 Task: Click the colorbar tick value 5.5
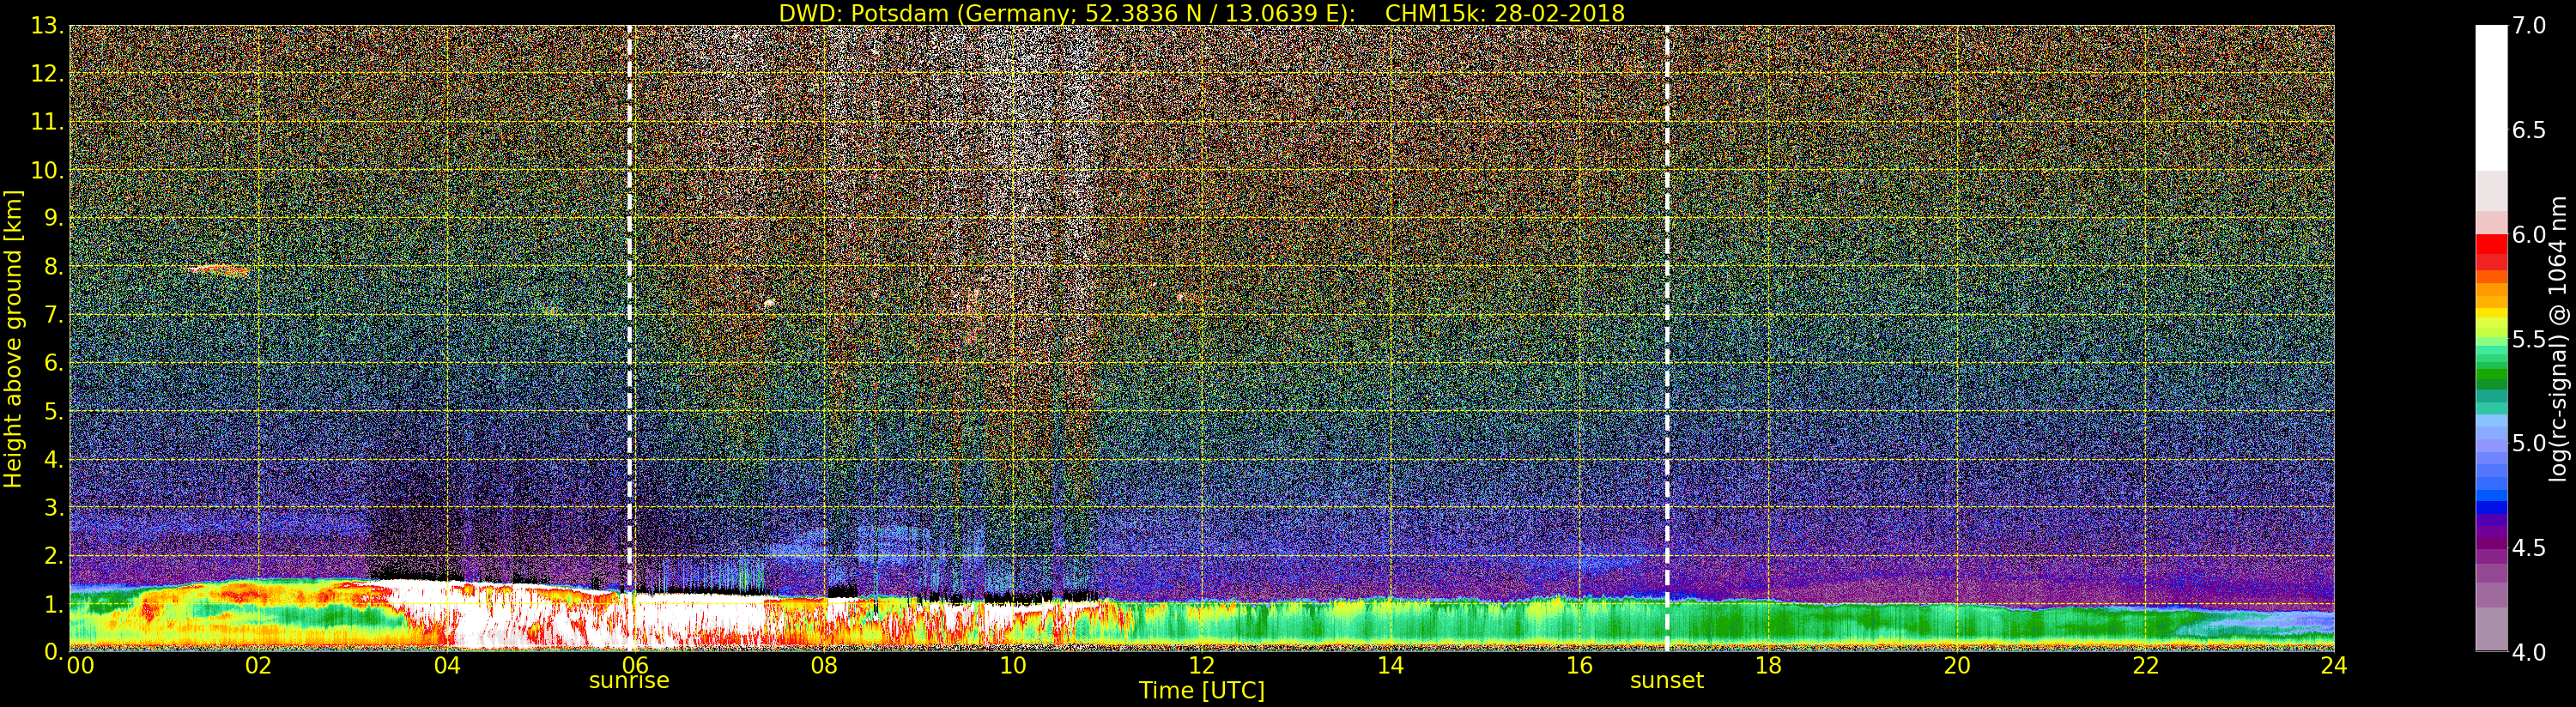tap(2530, 339)
